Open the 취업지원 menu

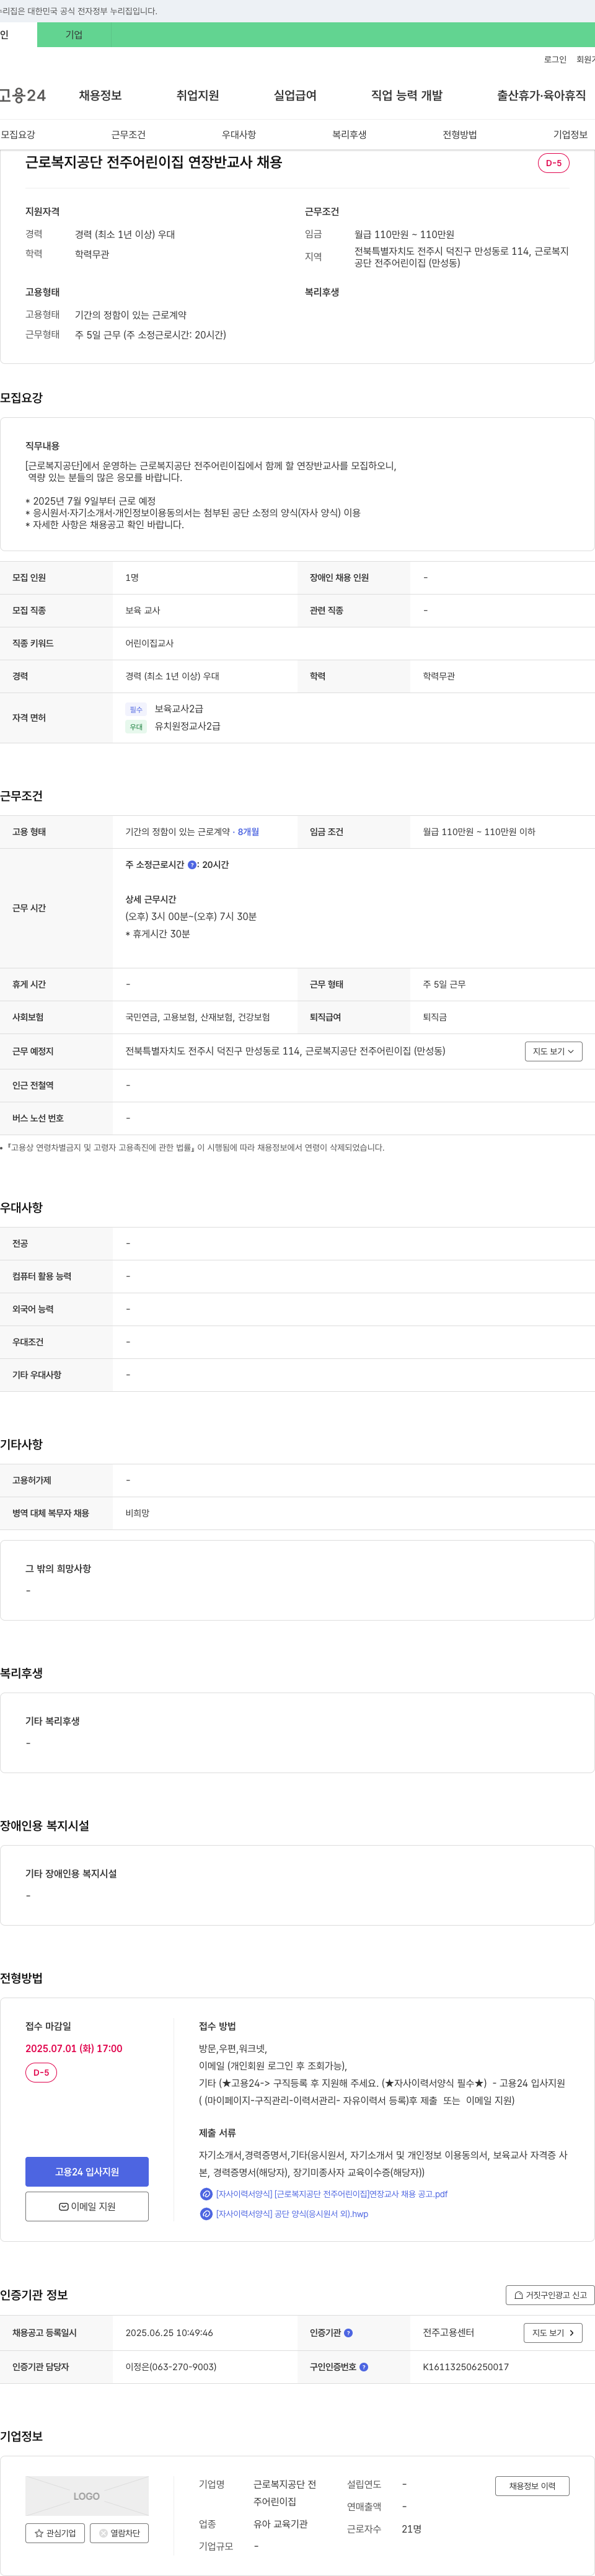click(x=198, y=95)
